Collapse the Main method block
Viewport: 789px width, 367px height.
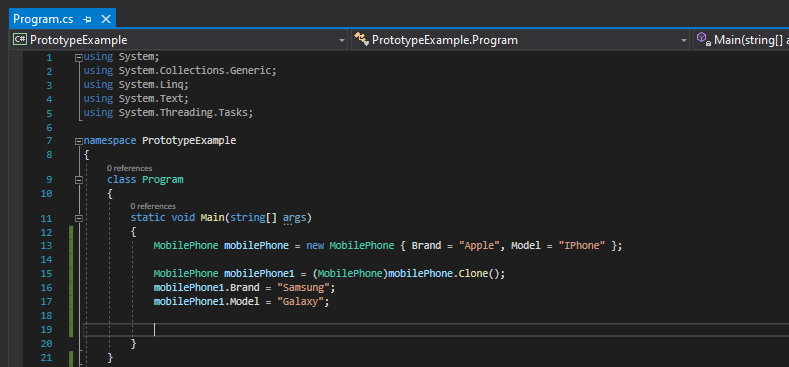point(78,218)
